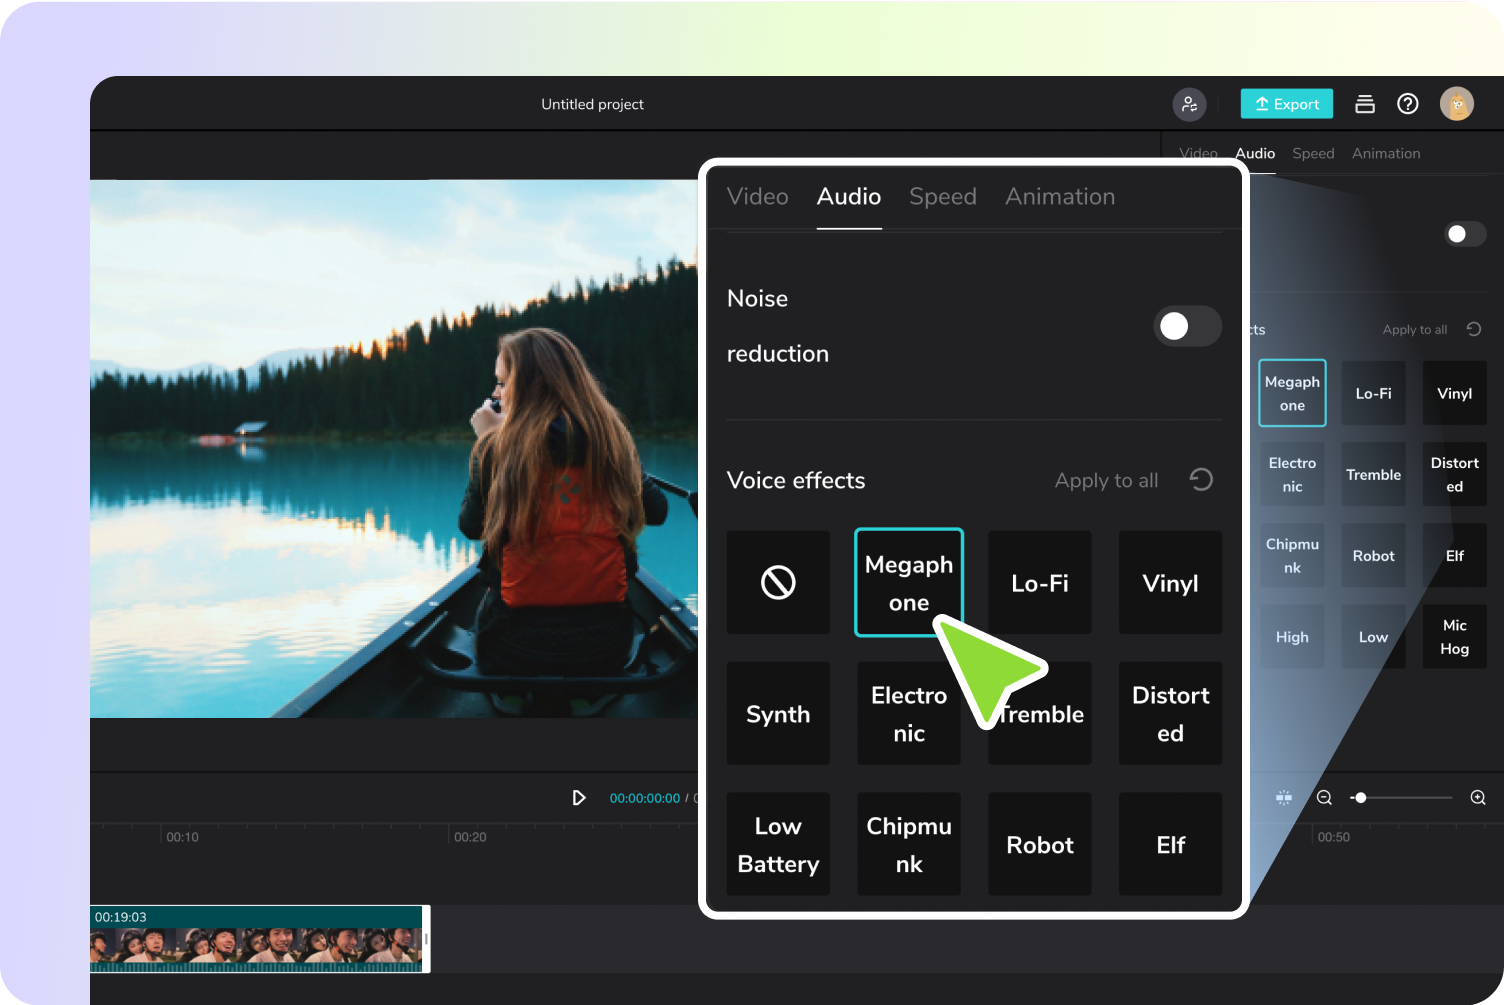Select small Robot tile in sidebar
Image resolution: width=1504 pixels, height=1005 pixels.
[x=1373, y=555]
